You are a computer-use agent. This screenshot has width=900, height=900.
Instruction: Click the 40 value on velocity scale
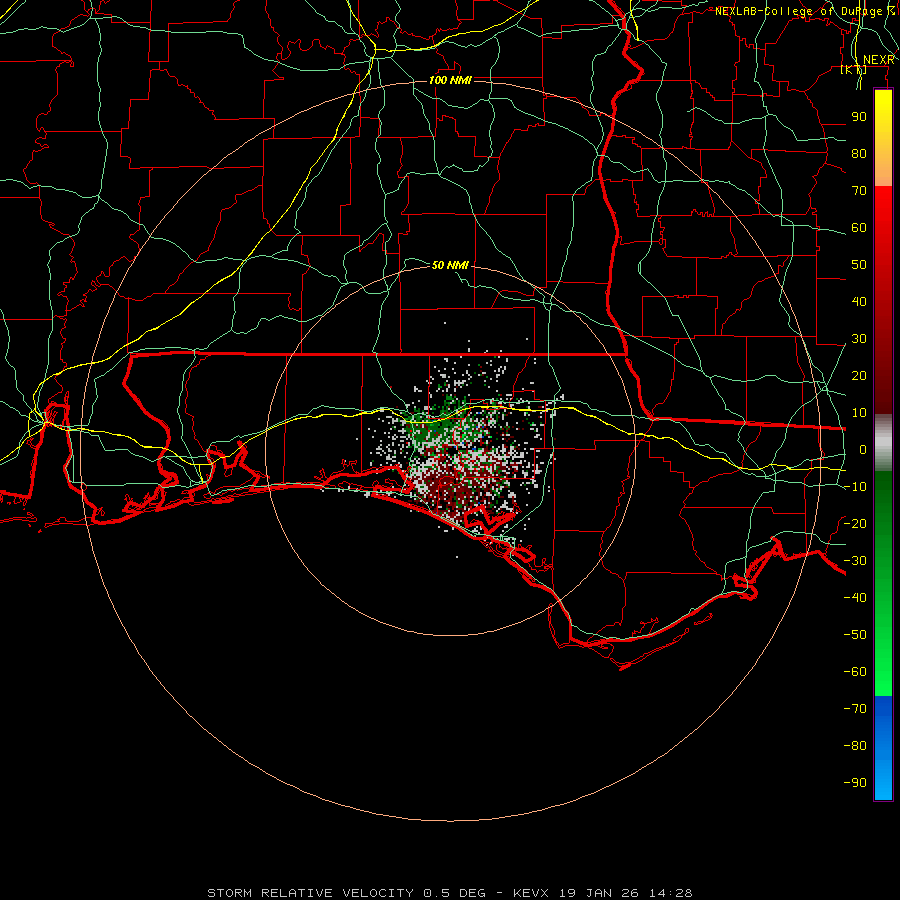point(859,302)
